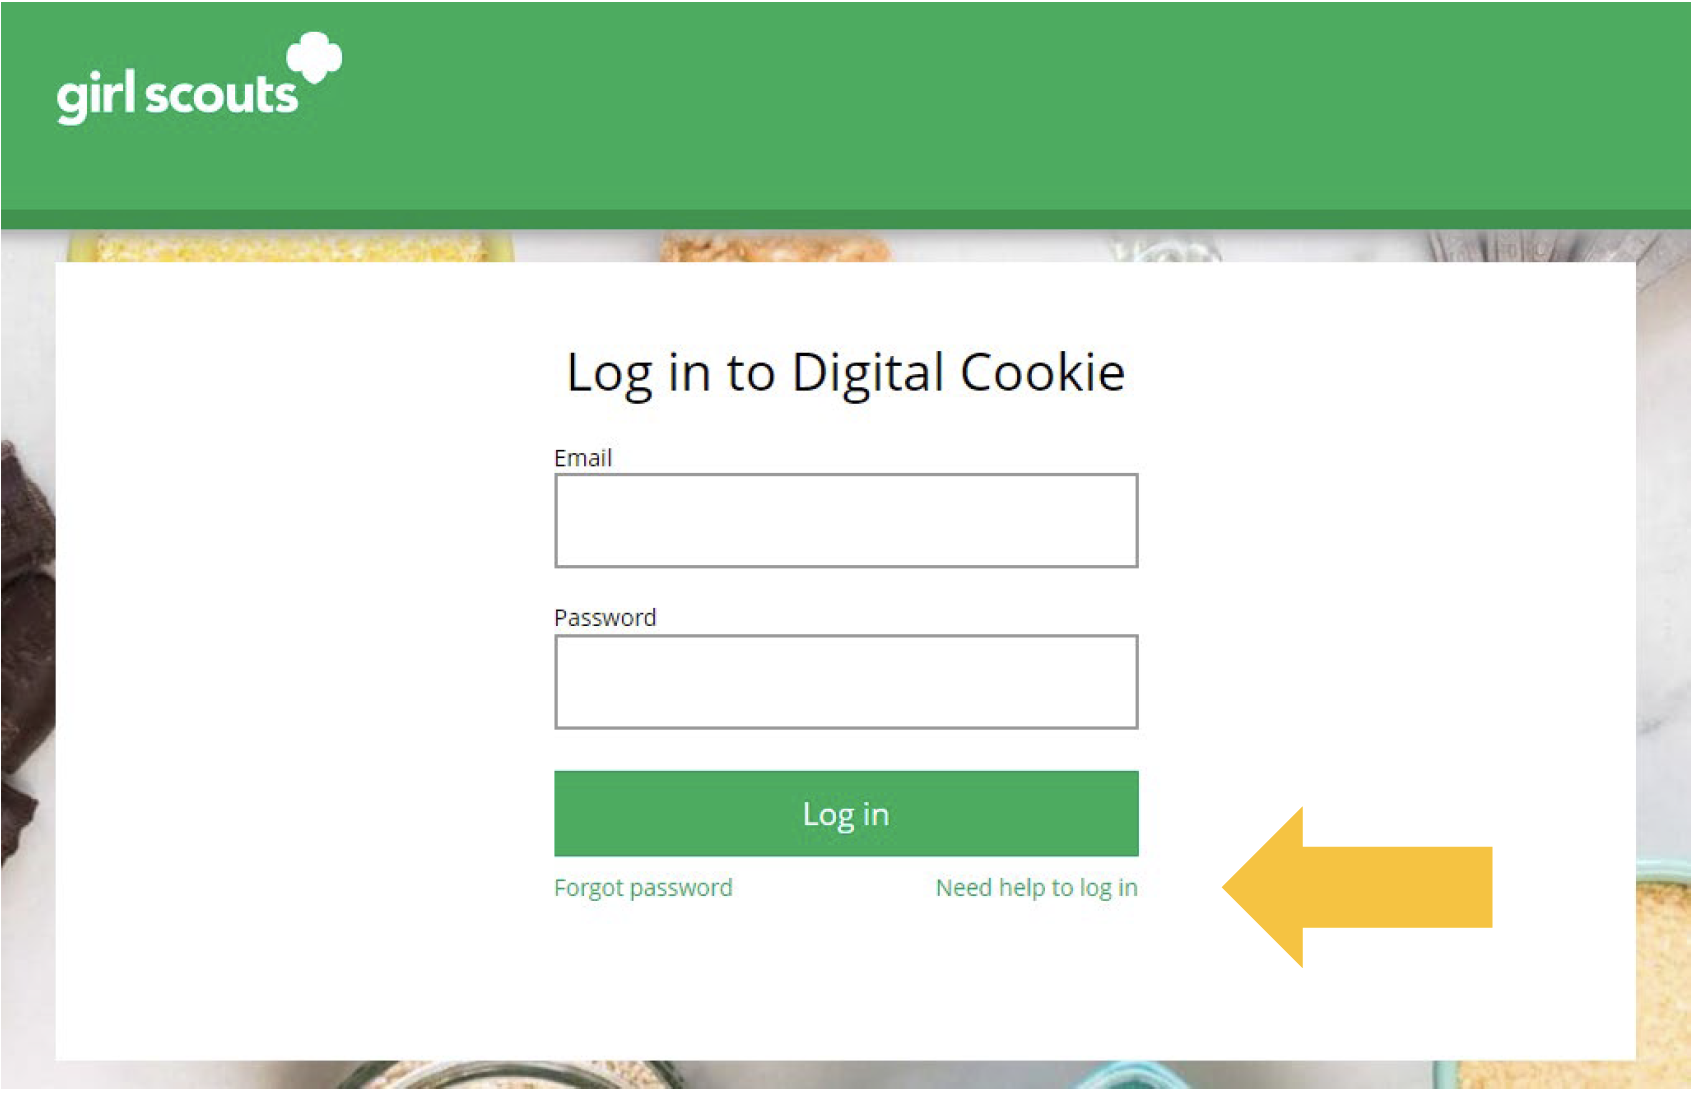Click the Girl Scouts trefoil logo icon
Viewport: 1694px width, 1094px height.
coord(314,57)
